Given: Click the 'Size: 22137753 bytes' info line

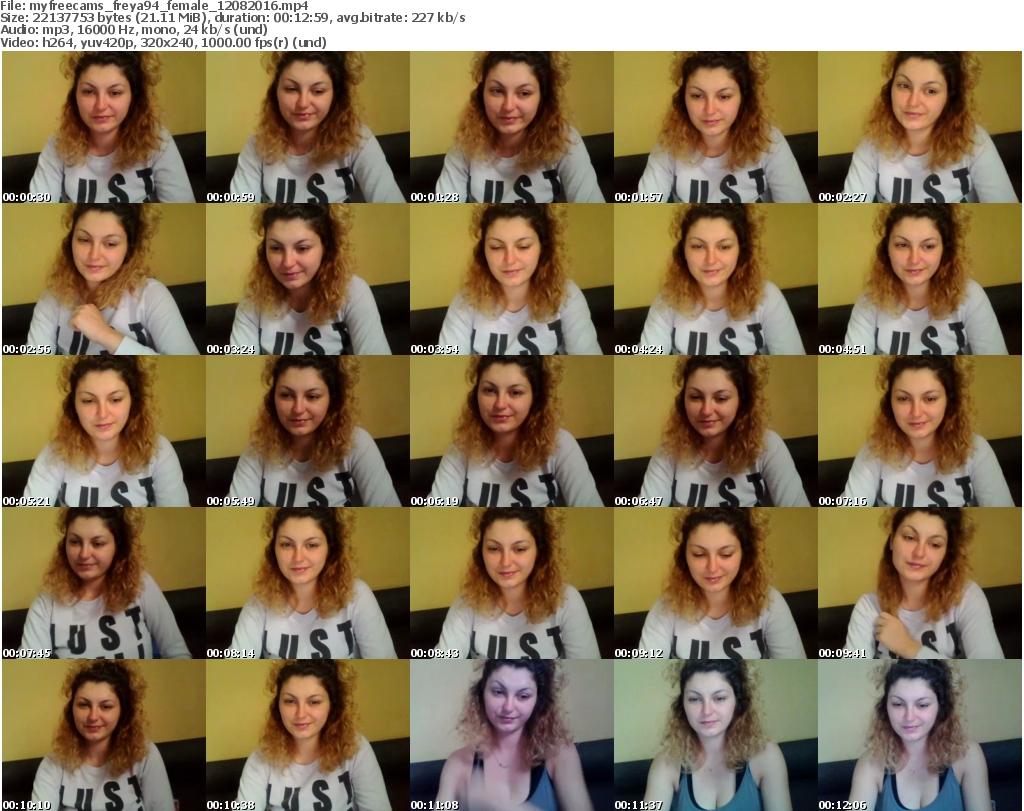Looking at the screenshot, I should click(x=232, y=18).
